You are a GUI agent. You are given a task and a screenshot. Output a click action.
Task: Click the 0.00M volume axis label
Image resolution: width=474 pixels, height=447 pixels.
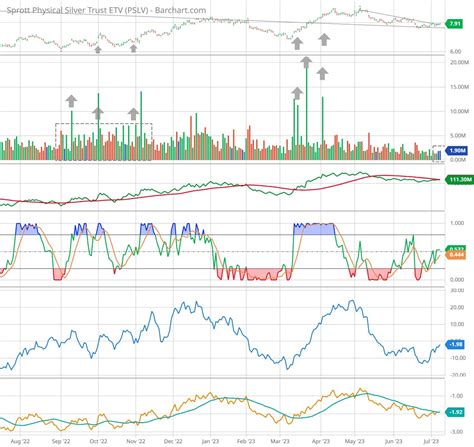458,160
